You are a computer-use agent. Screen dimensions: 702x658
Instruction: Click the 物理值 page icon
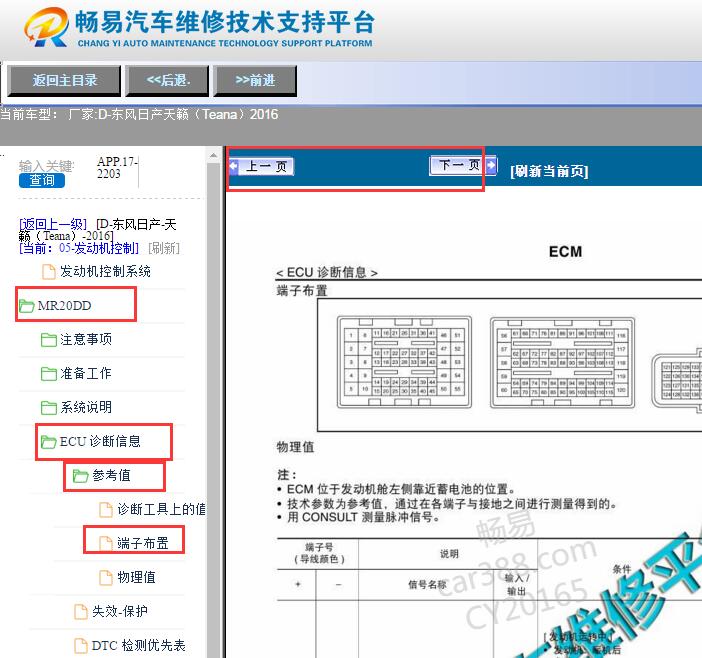[106, 578]
